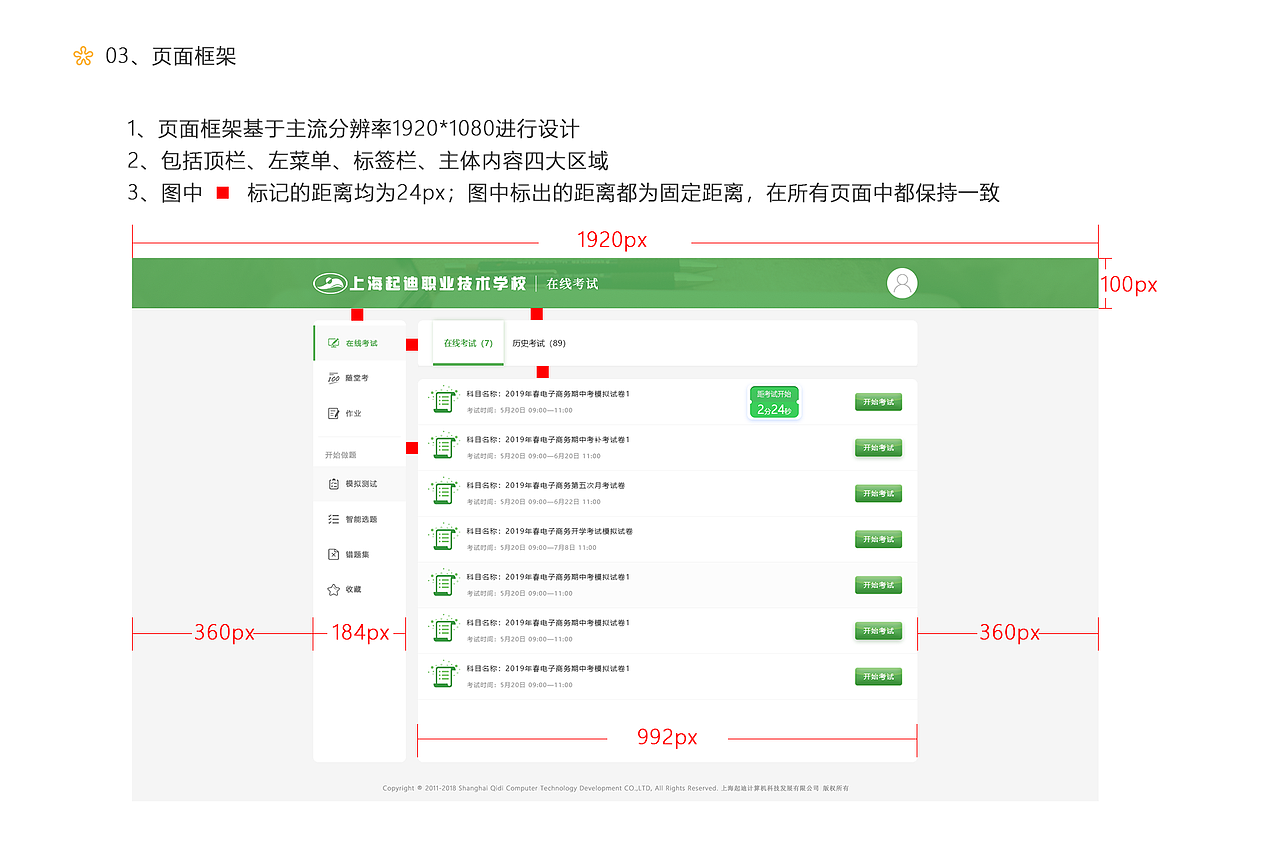Click 开始考试 for 期中考补考试卷1
This screenshot has height=850, width=1280.
click(878, 448)
